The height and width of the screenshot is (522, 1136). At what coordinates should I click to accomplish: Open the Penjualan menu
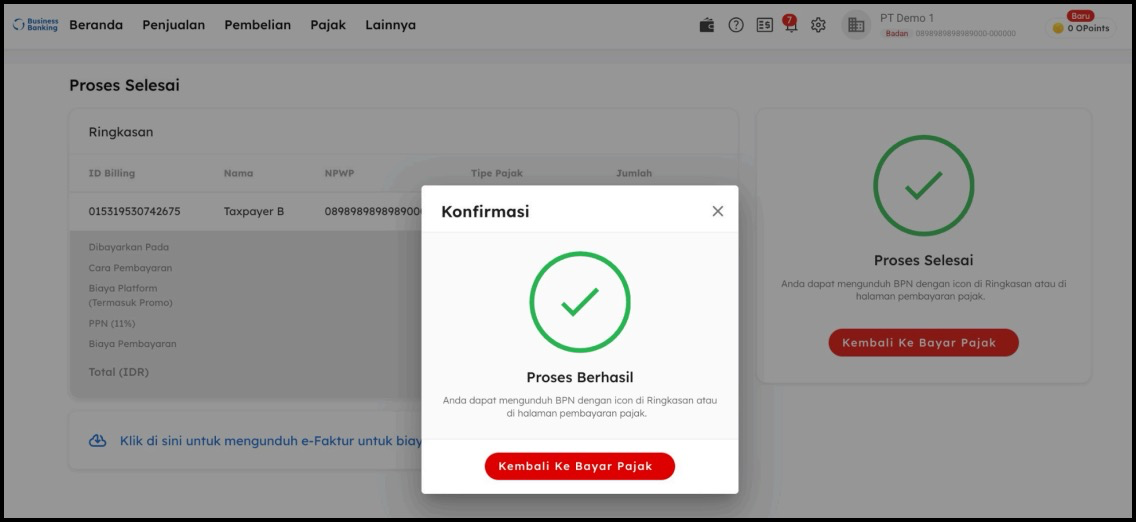tap(173, 25)
